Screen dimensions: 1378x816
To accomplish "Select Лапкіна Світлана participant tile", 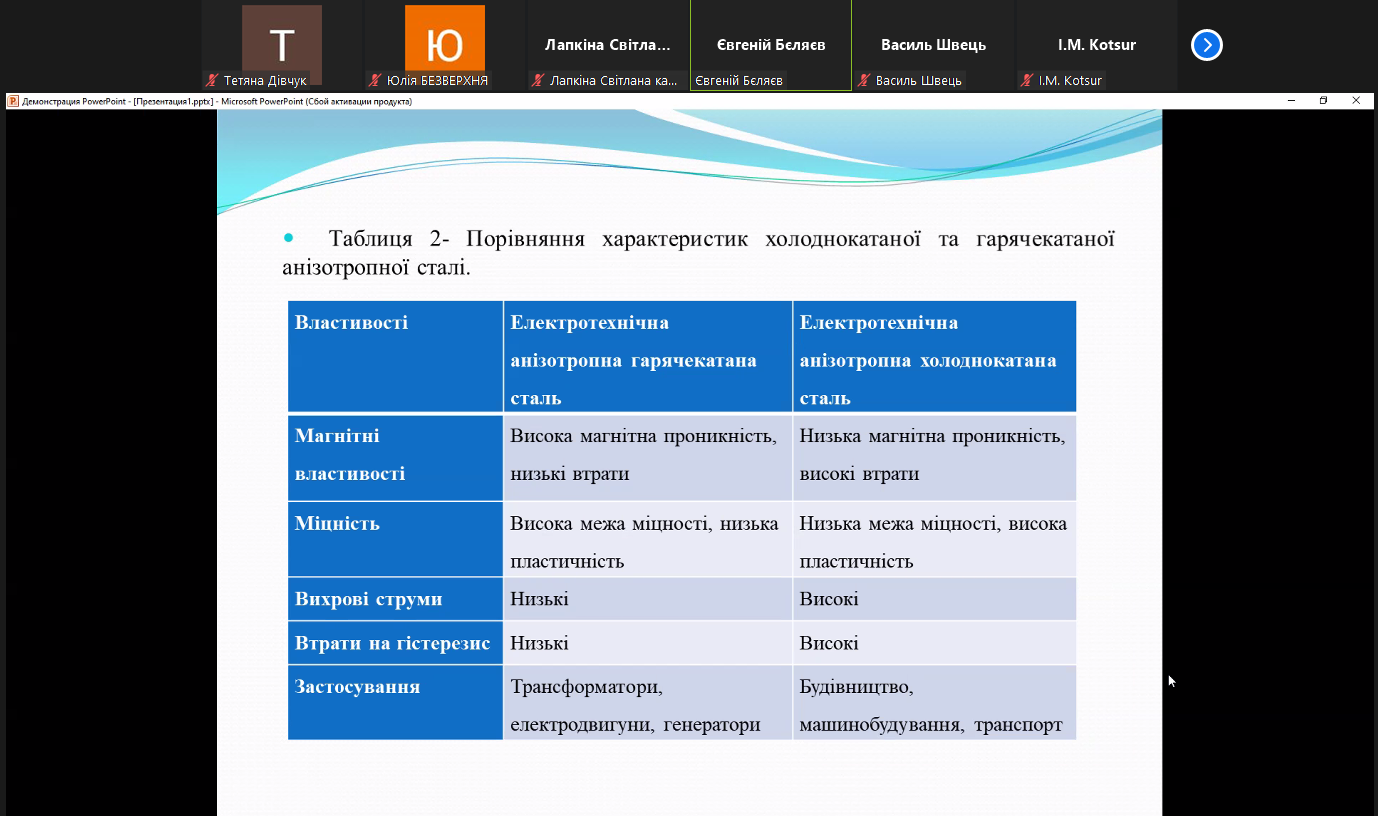I will pyautogui.click(x=607, y=45).
